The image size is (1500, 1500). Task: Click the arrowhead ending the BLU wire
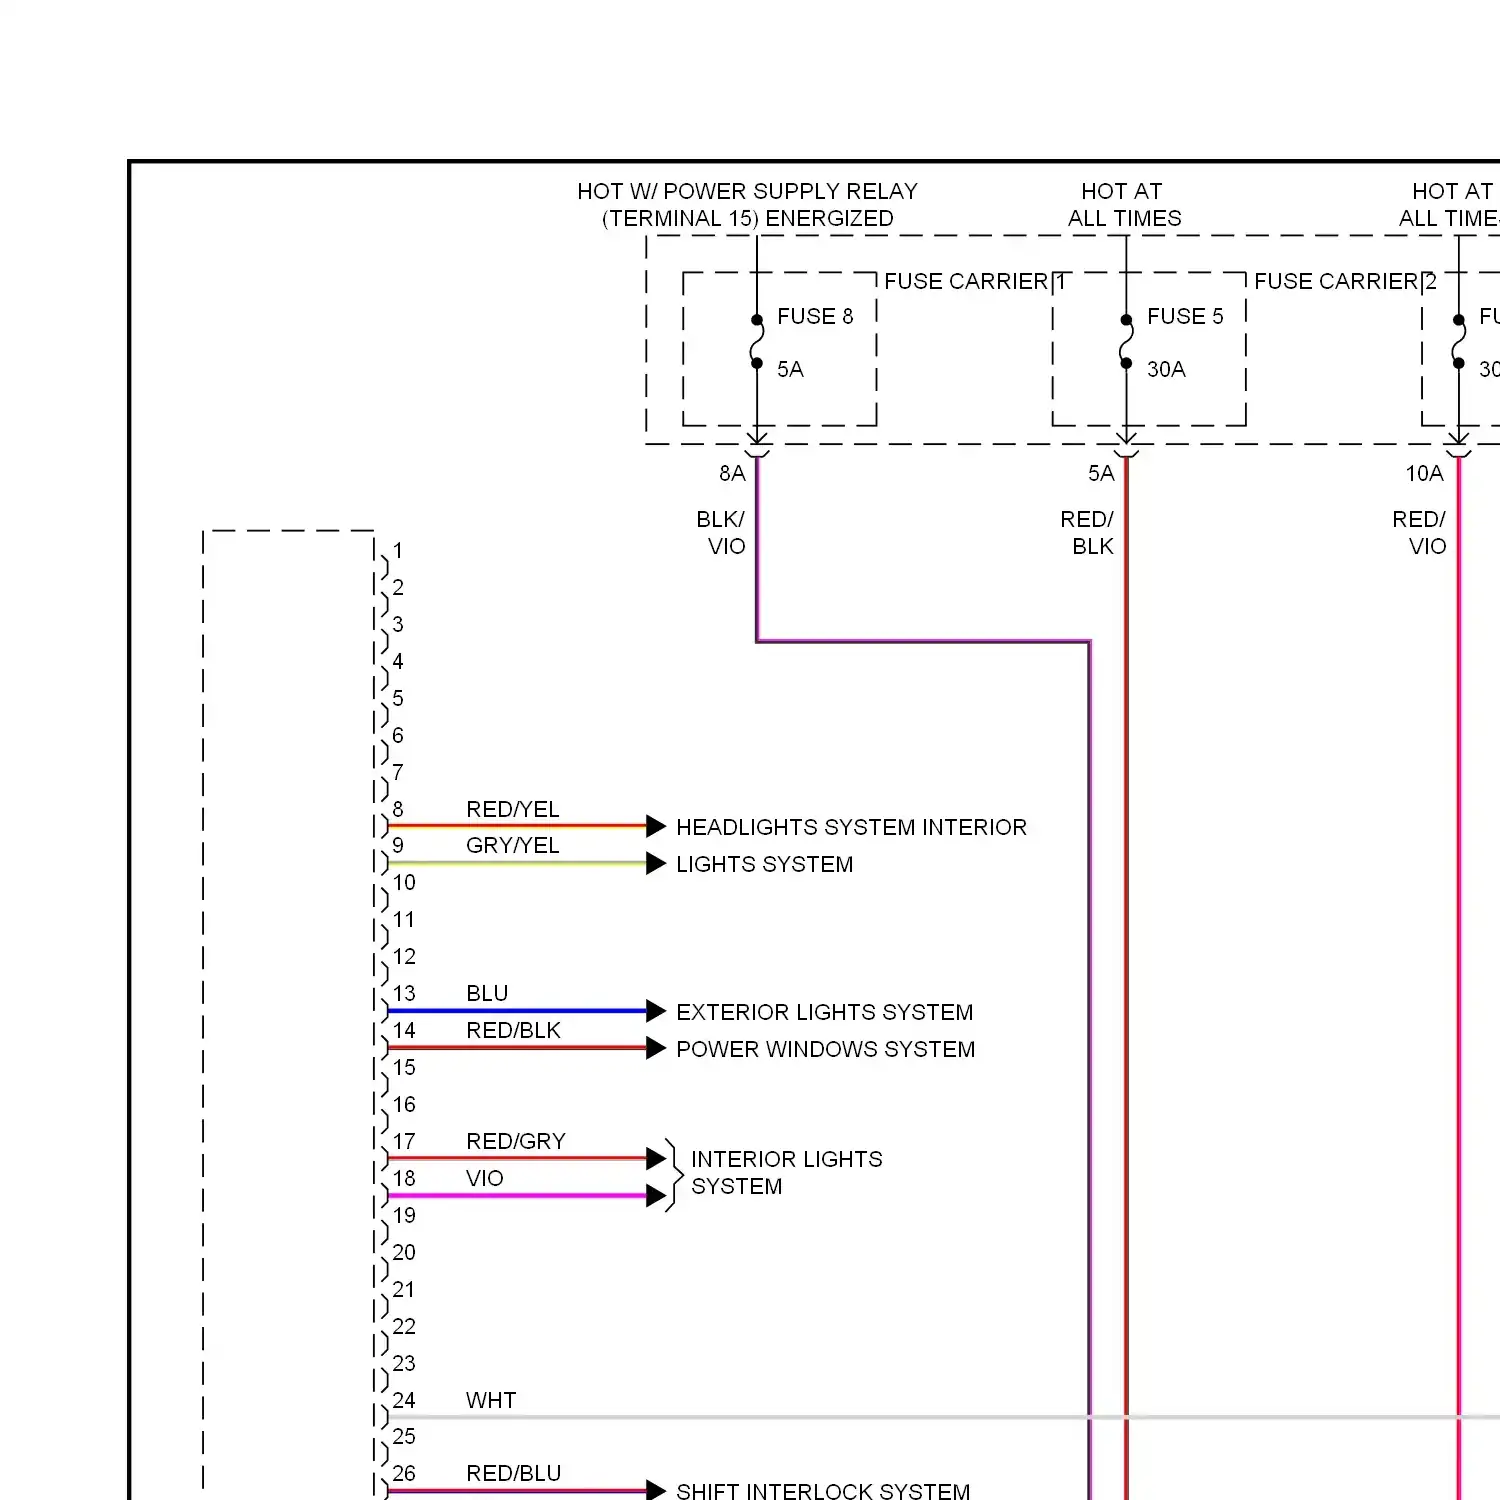coord(656,1011)
